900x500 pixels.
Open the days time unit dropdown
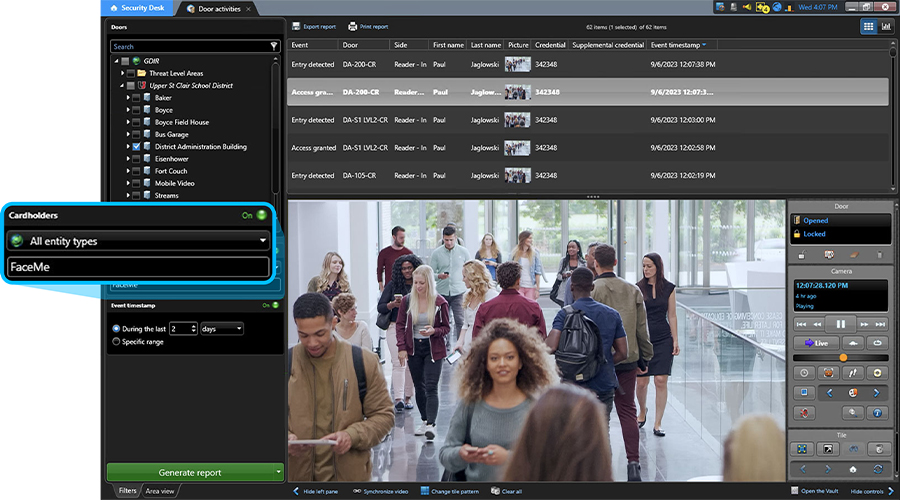222,328
